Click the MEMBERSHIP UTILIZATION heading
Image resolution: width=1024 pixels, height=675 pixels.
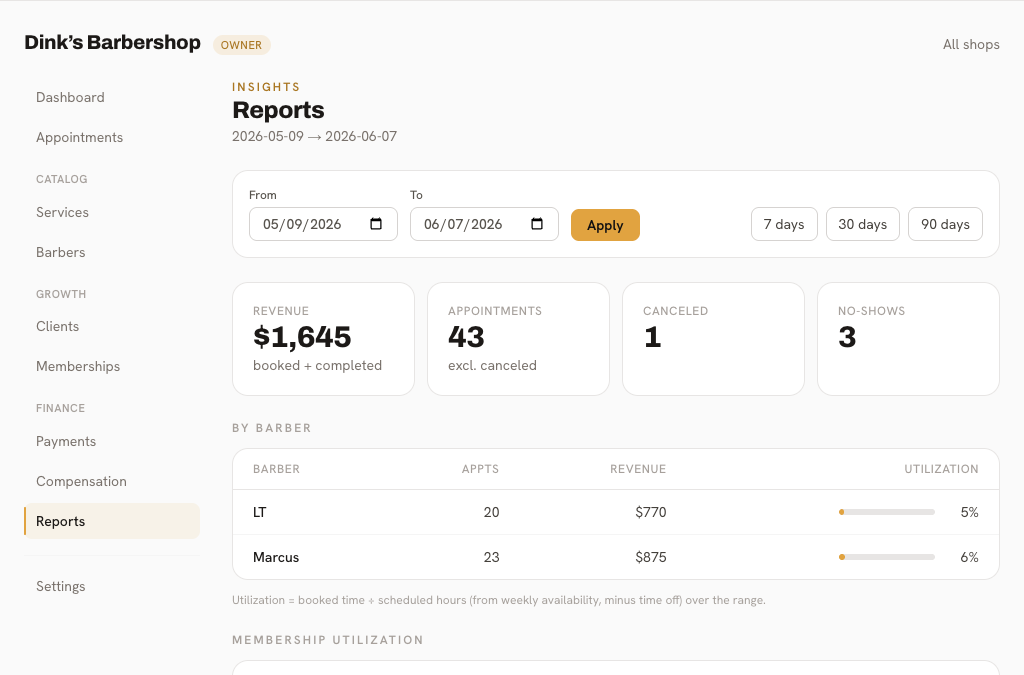point(327,640)
